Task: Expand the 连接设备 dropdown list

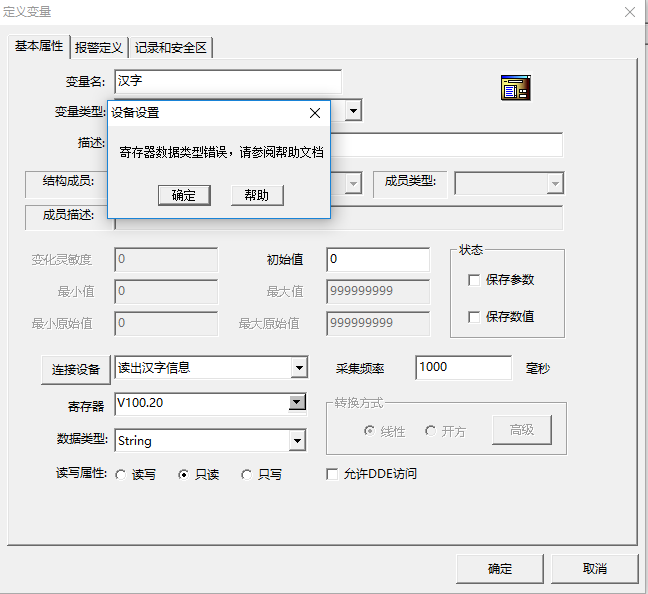Action: click(298, 368)
